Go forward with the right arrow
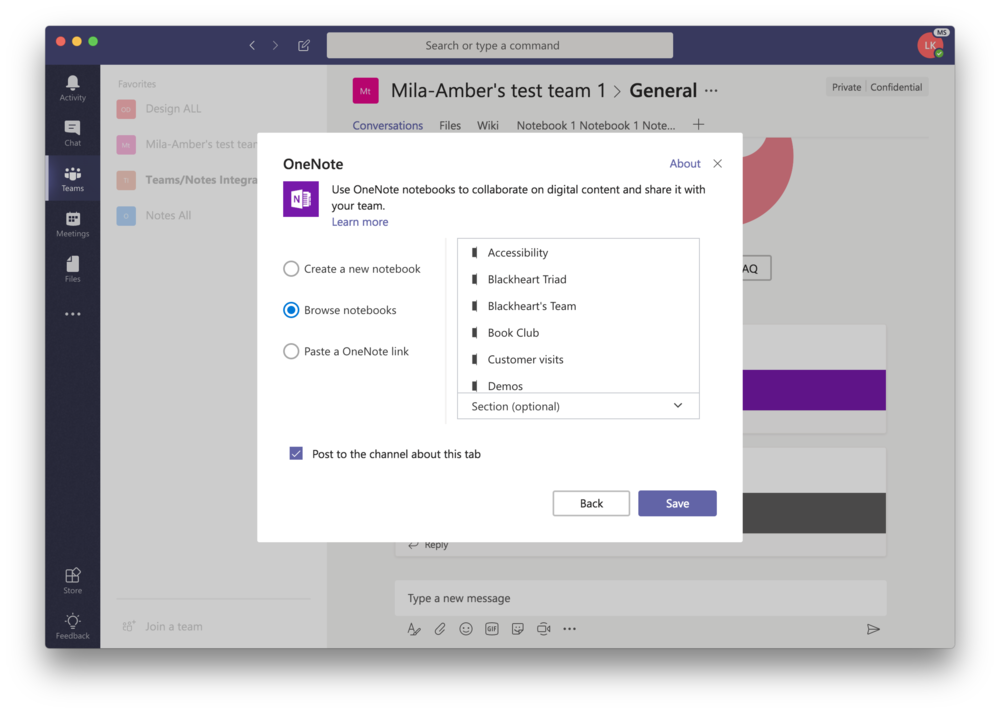 tap(276, 45)
